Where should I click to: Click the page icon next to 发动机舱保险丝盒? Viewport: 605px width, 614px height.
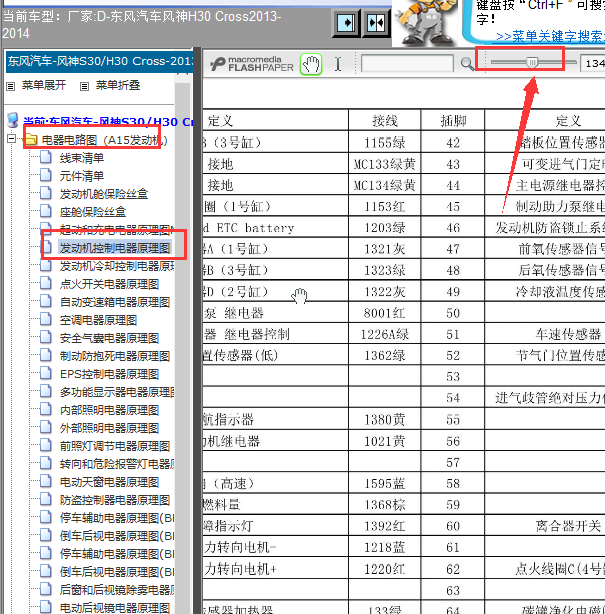click(x=46, y=193)
